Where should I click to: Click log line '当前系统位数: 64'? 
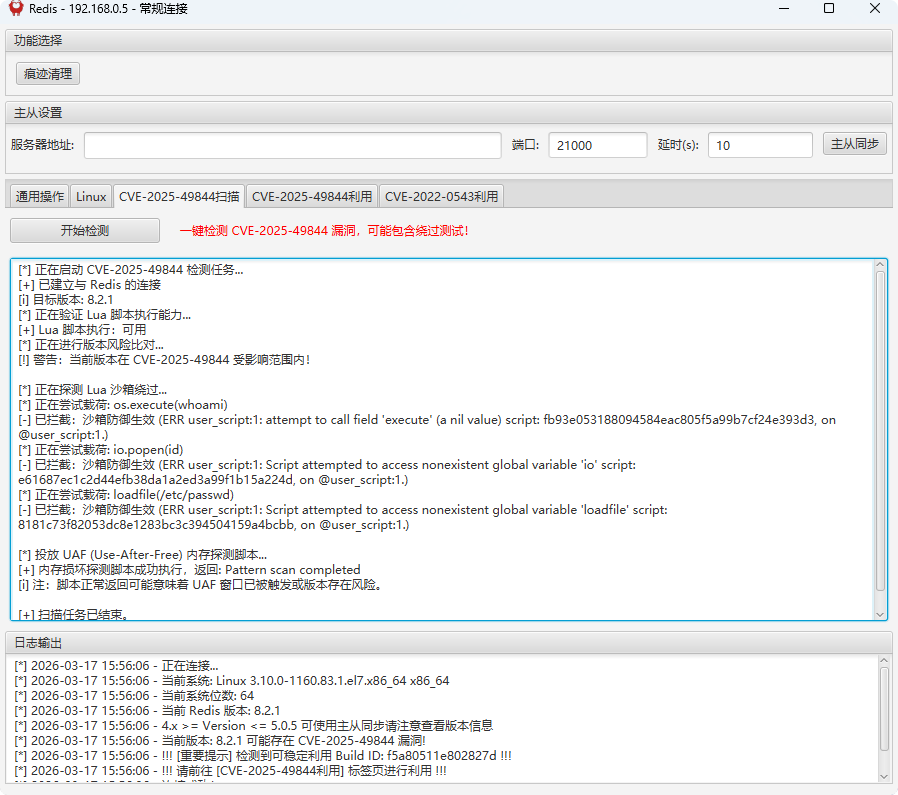(134, 695)
